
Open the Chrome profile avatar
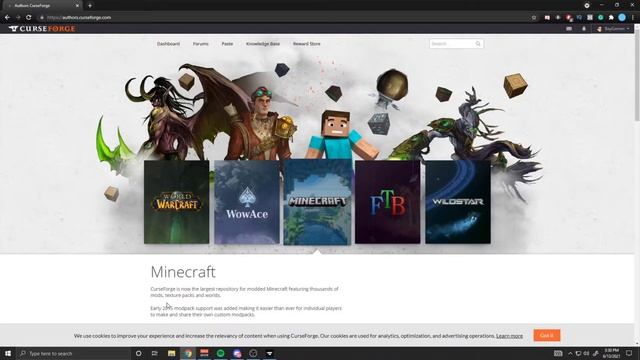tap(622, 18)
